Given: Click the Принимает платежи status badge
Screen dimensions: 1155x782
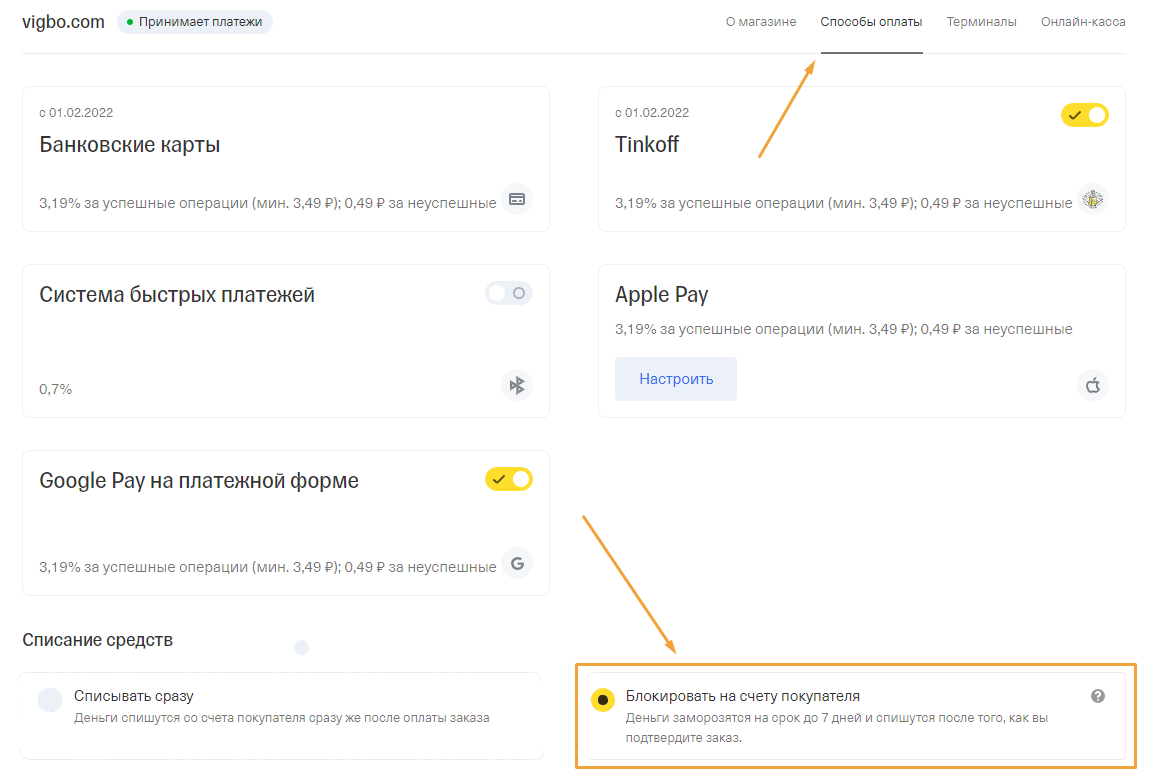Looking at the screenshot, I should [195, 22].
